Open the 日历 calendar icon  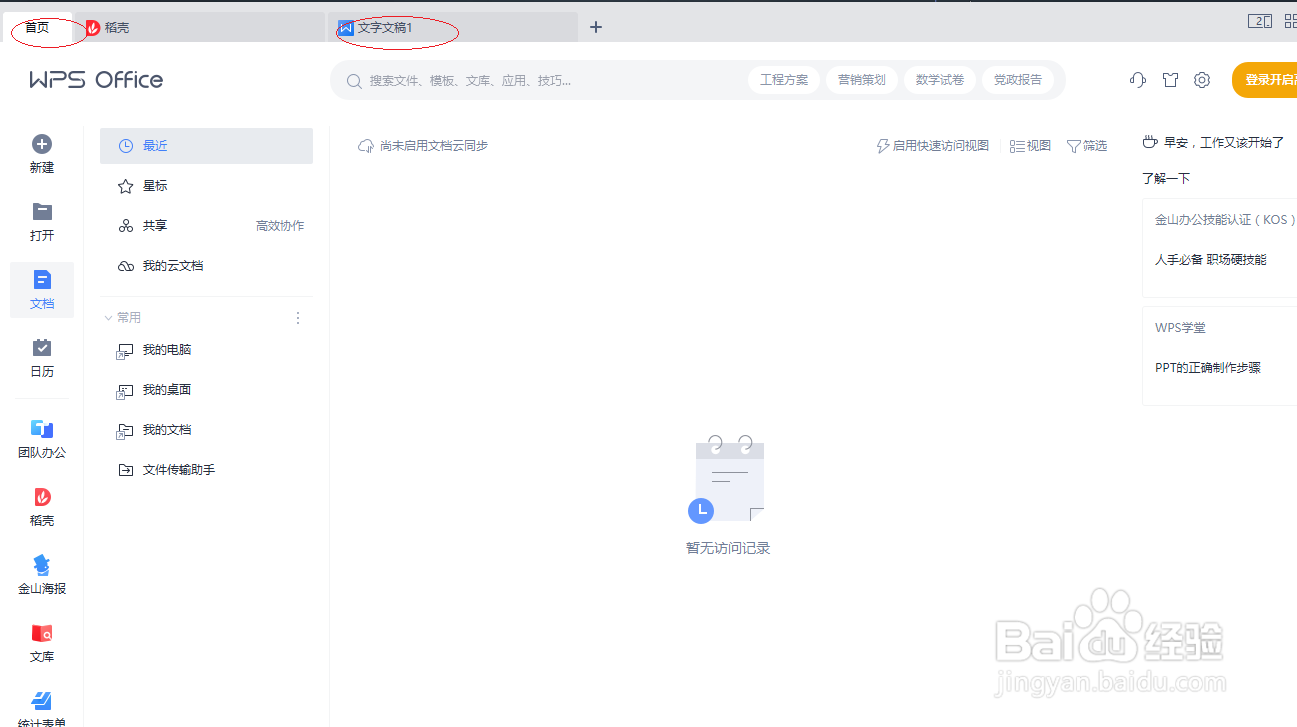click(x=42, y=347)
